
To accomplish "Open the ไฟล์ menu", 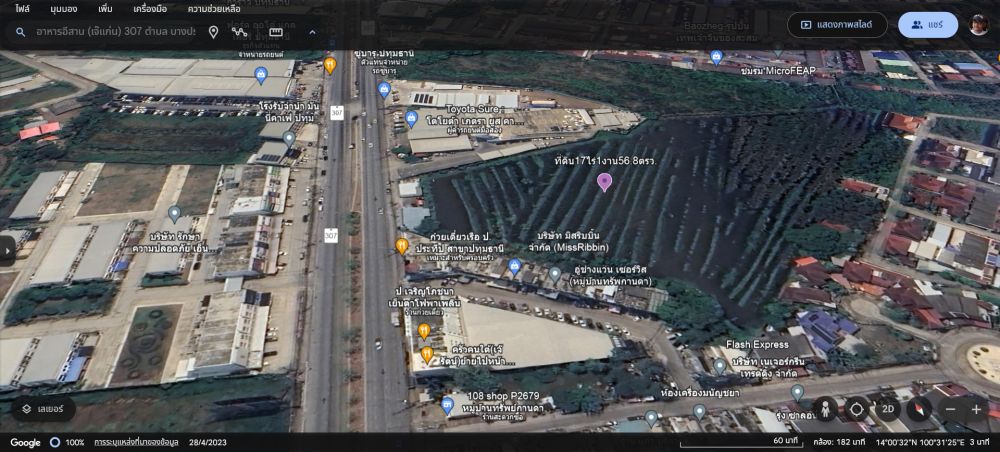I will [x=23, y=9].
